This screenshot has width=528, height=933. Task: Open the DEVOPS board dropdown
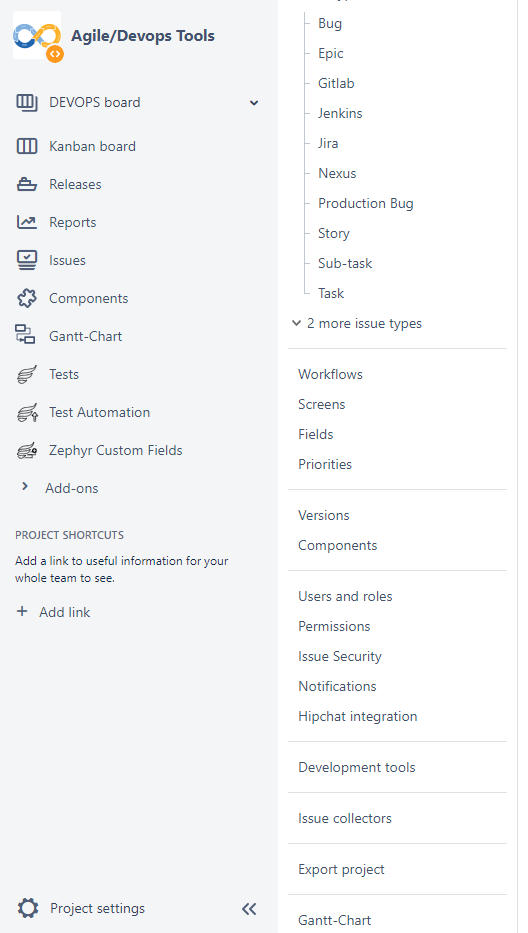(x=254, y=103)
